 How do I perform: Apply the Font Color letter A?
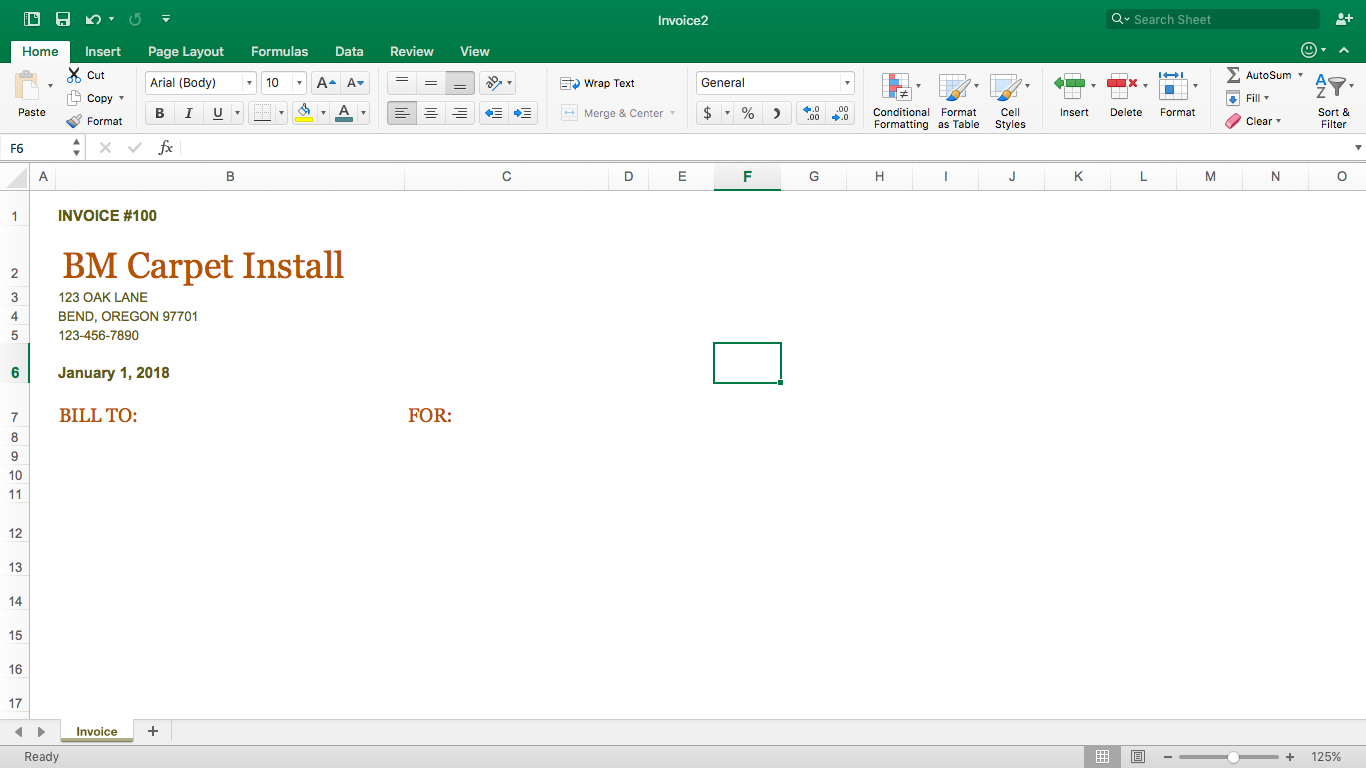[344, 113]
